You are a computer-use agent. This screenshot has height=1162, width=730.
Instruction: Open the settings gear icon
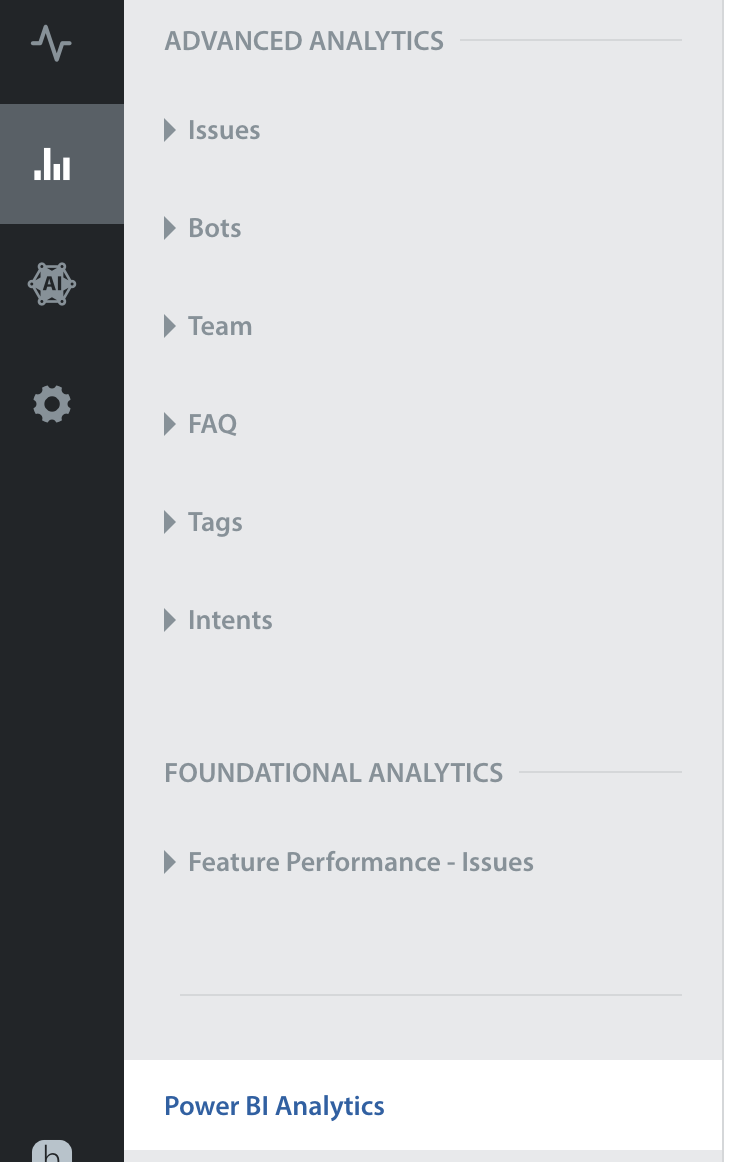point(52,404)
